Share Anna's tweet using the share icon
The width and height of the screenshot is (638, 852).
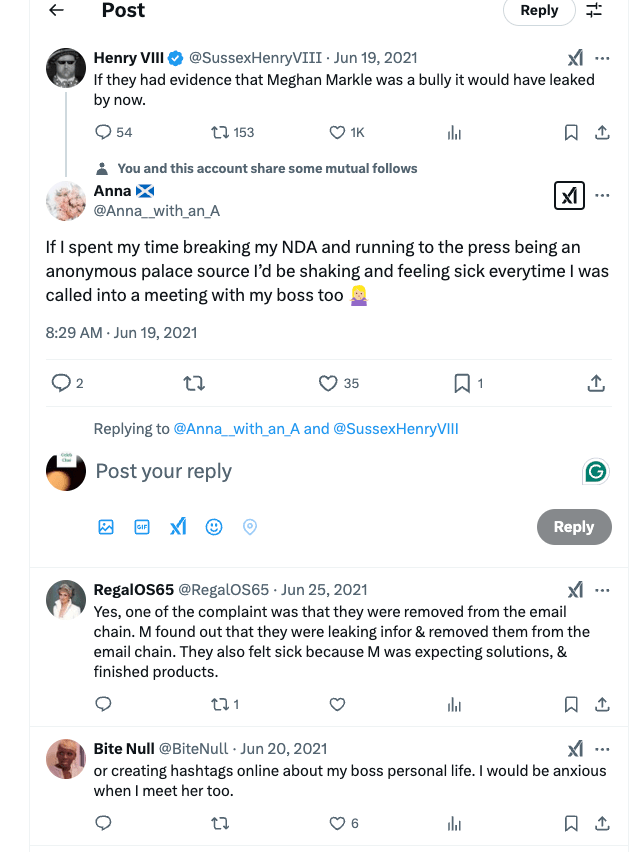(x=596, y=383)
